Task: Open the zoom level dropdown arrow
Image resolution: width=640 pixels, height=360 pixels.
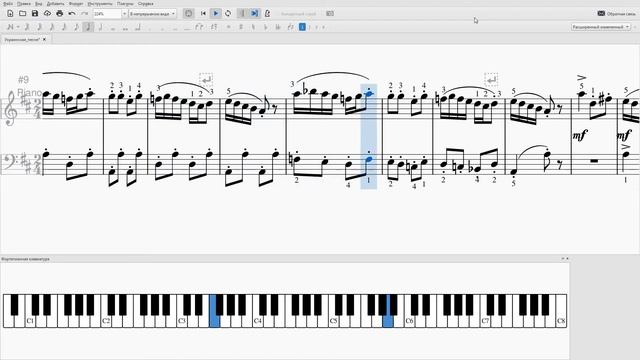Action: [x=124, y=13]
